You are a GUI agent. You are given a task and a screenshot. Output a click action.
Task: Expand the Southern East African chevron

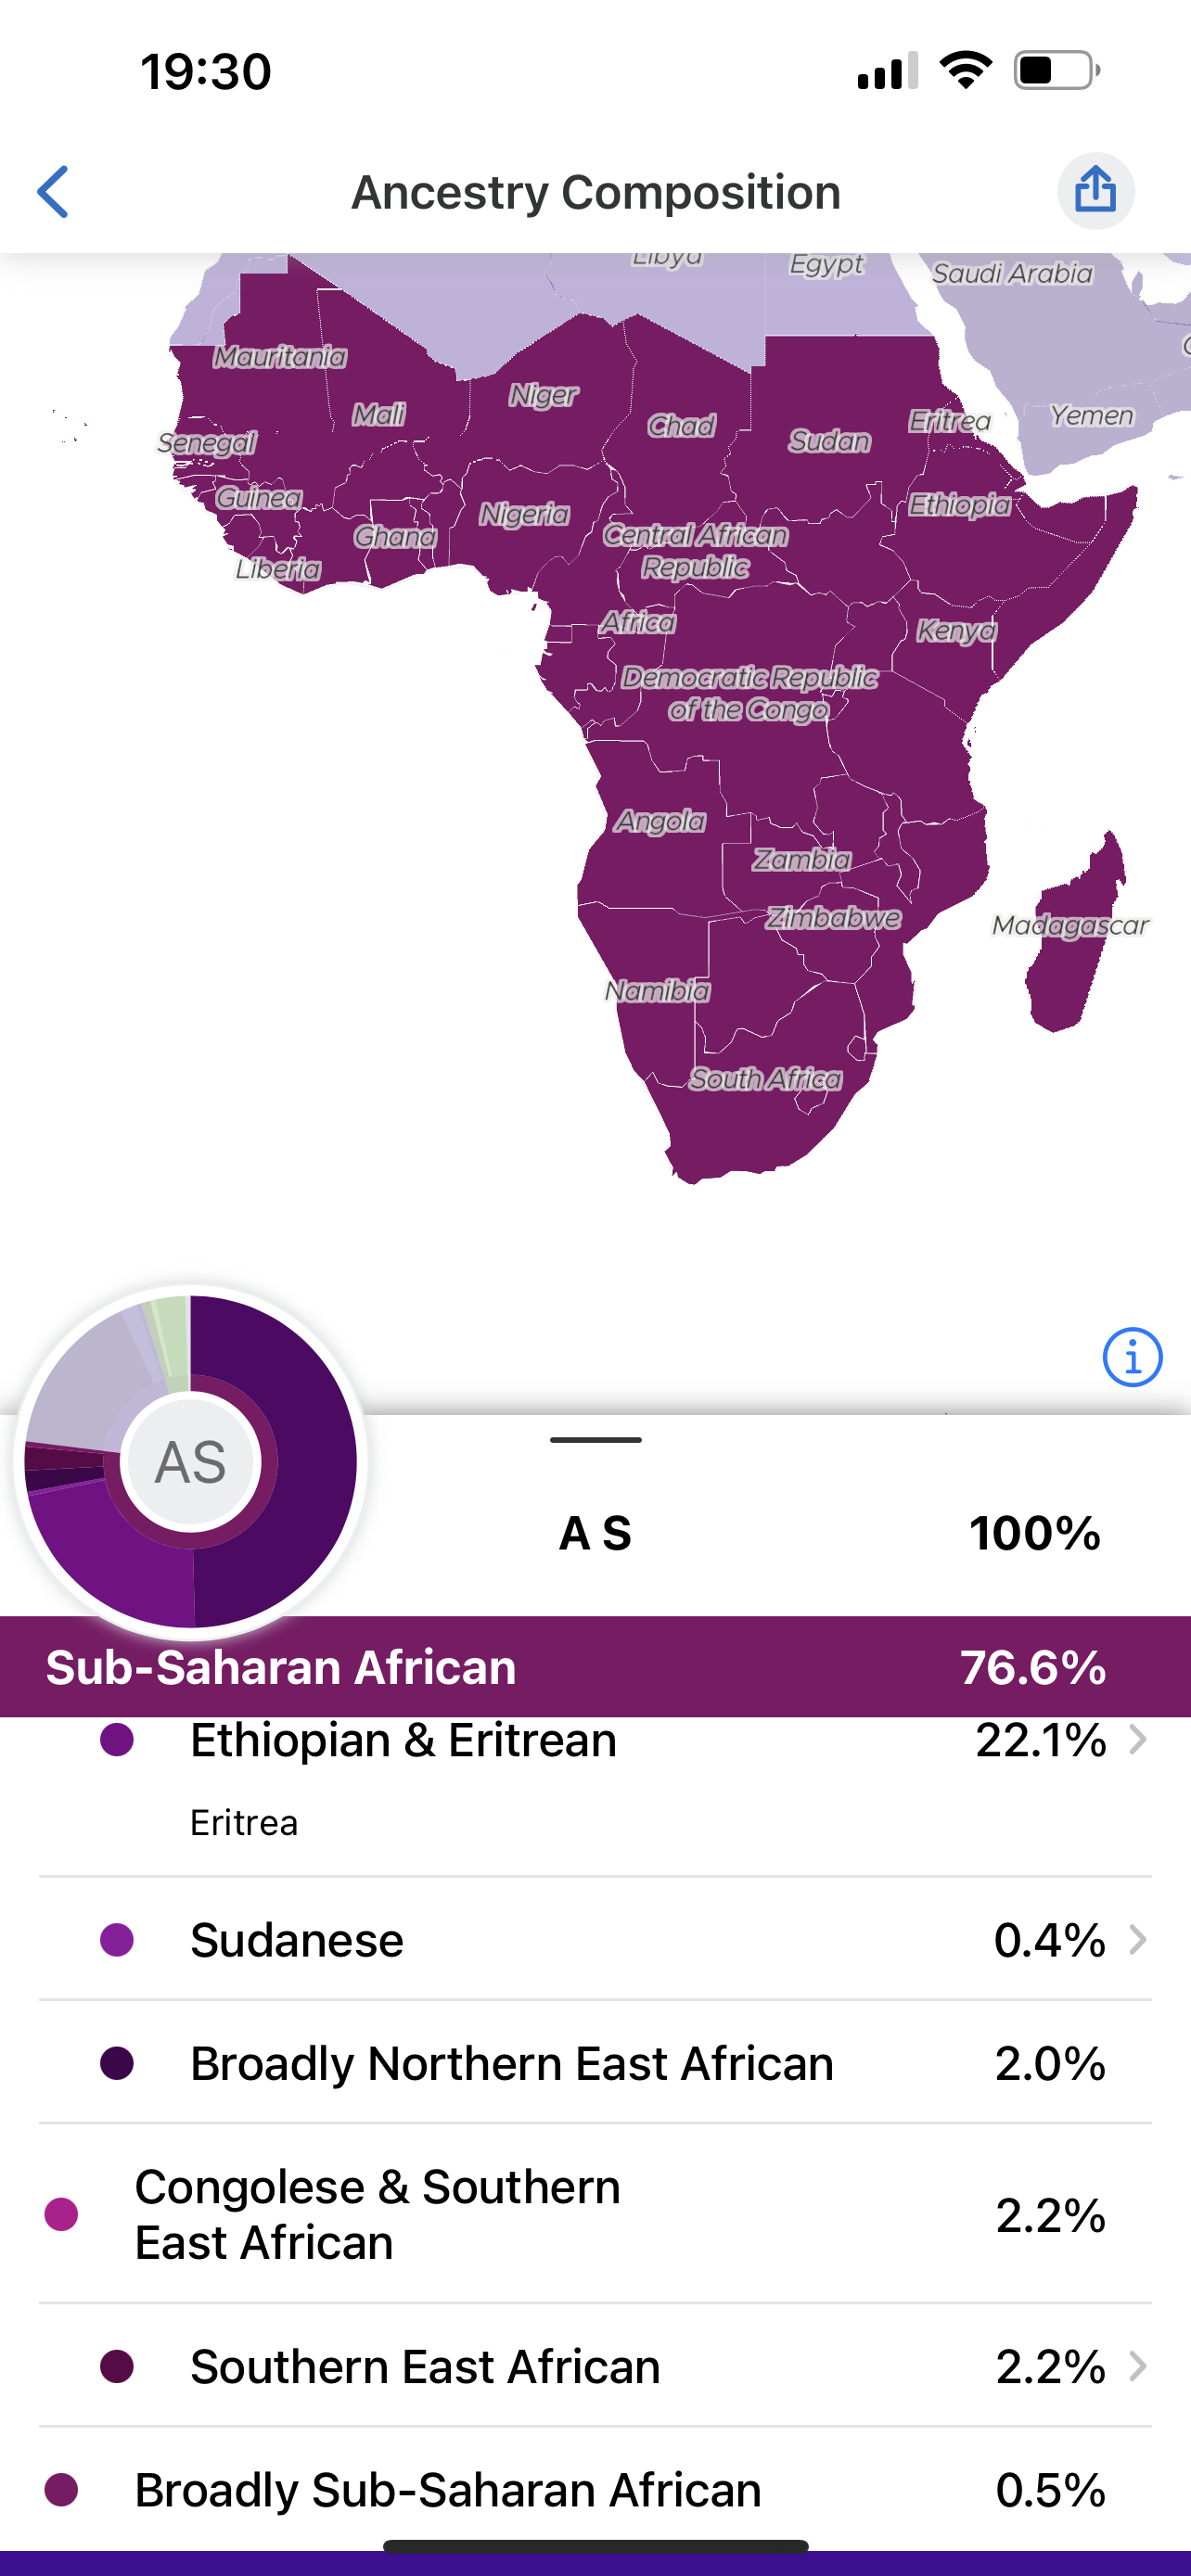[x=1137, y=2366]
